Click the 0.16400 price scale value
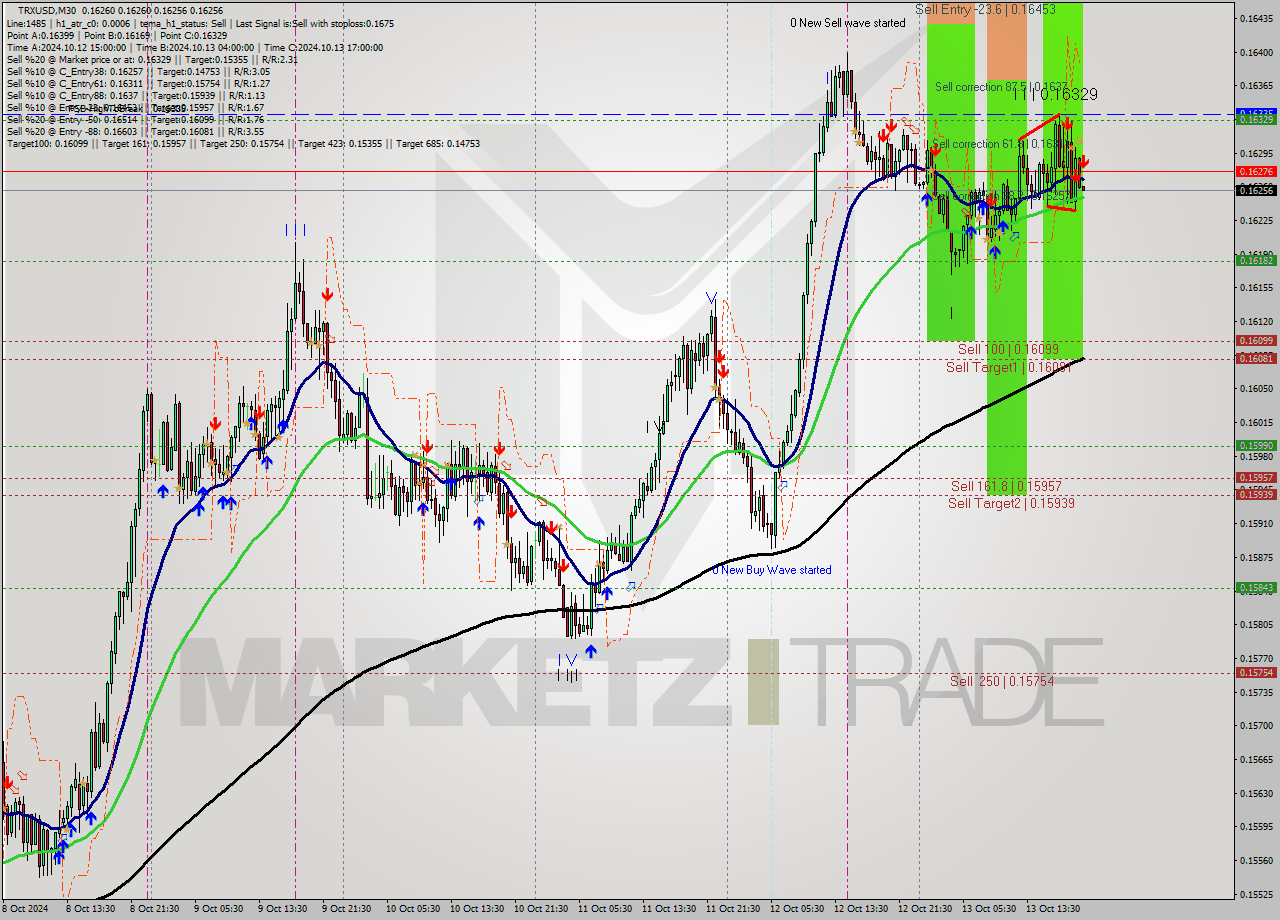Screen dimensions: 1280x920 1256,52
